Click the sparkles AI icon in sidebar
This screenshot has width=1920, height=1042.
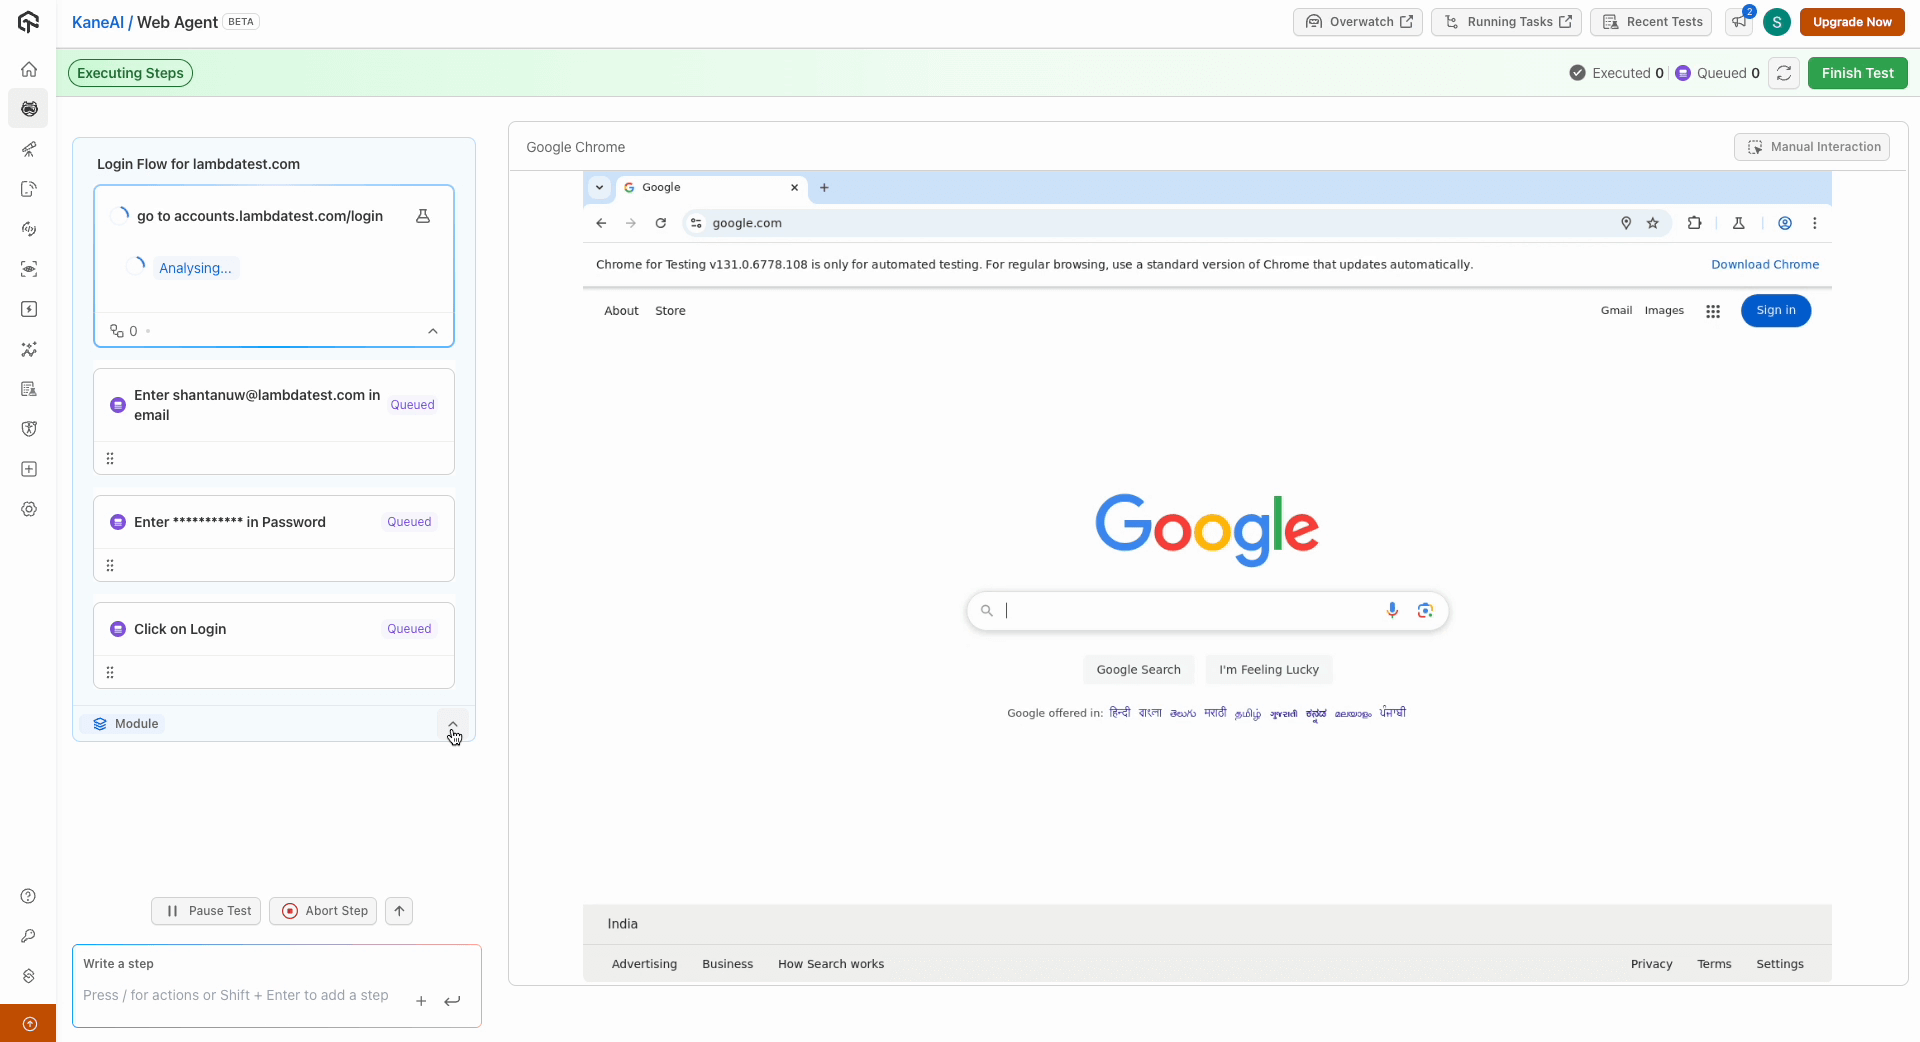[29, 349]
